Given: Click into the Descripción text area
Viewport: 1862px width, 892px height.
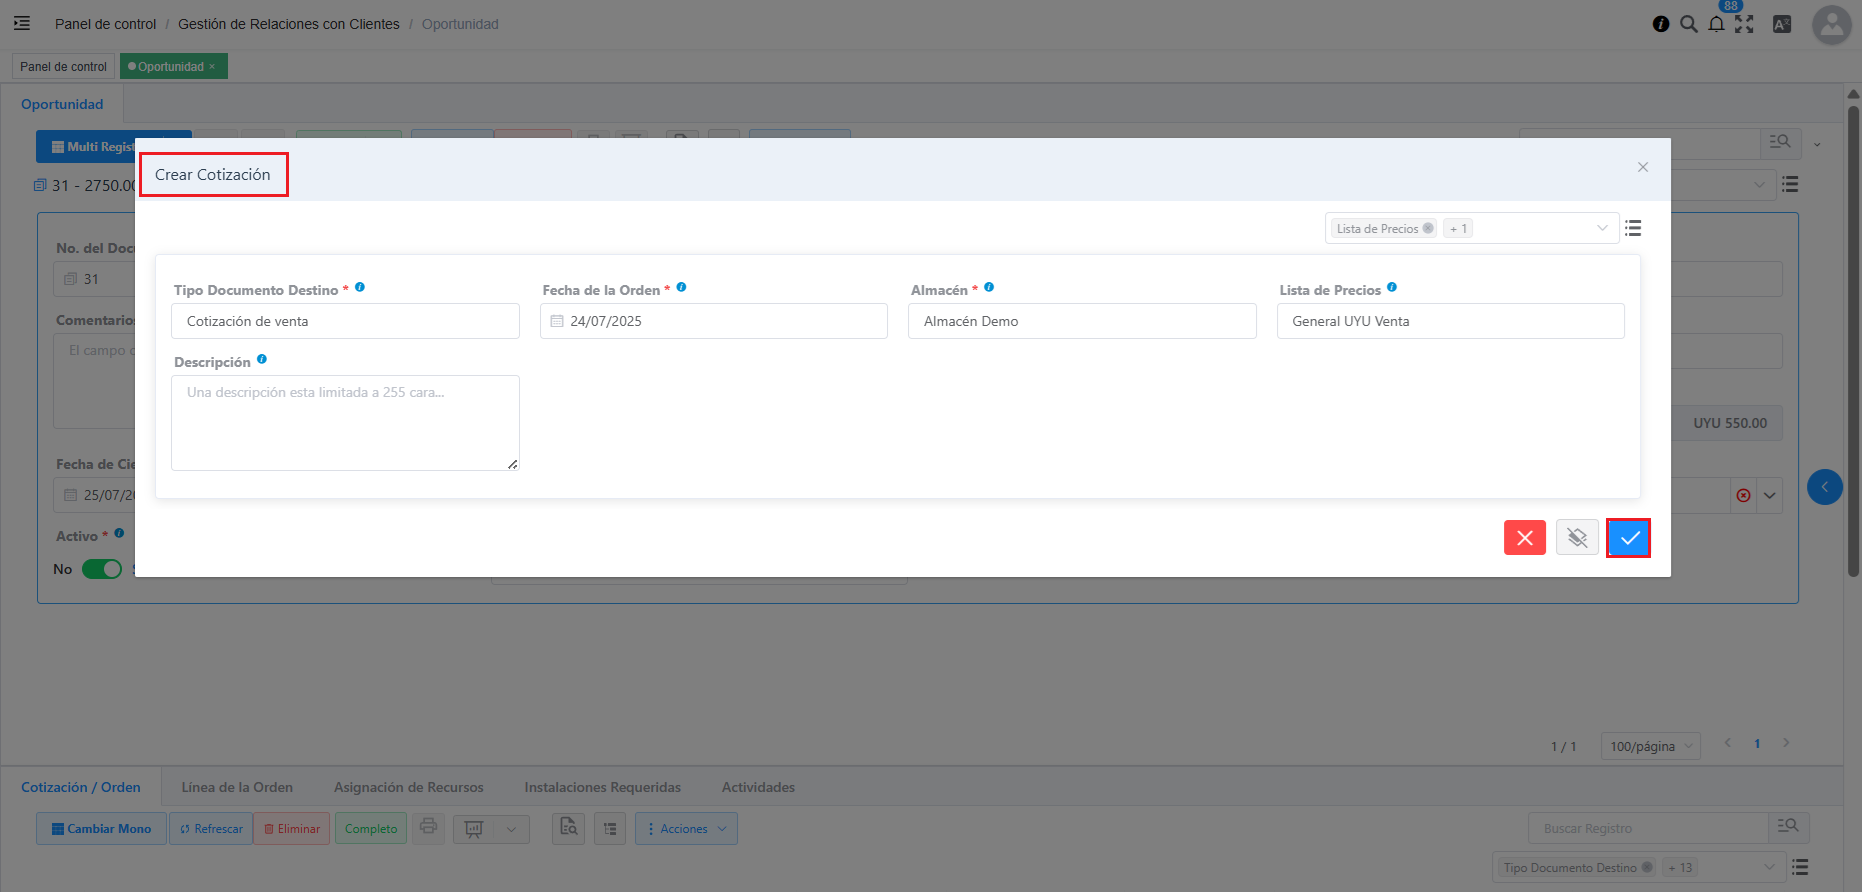Looking at the screenshot, I should (x=345, y=423).
